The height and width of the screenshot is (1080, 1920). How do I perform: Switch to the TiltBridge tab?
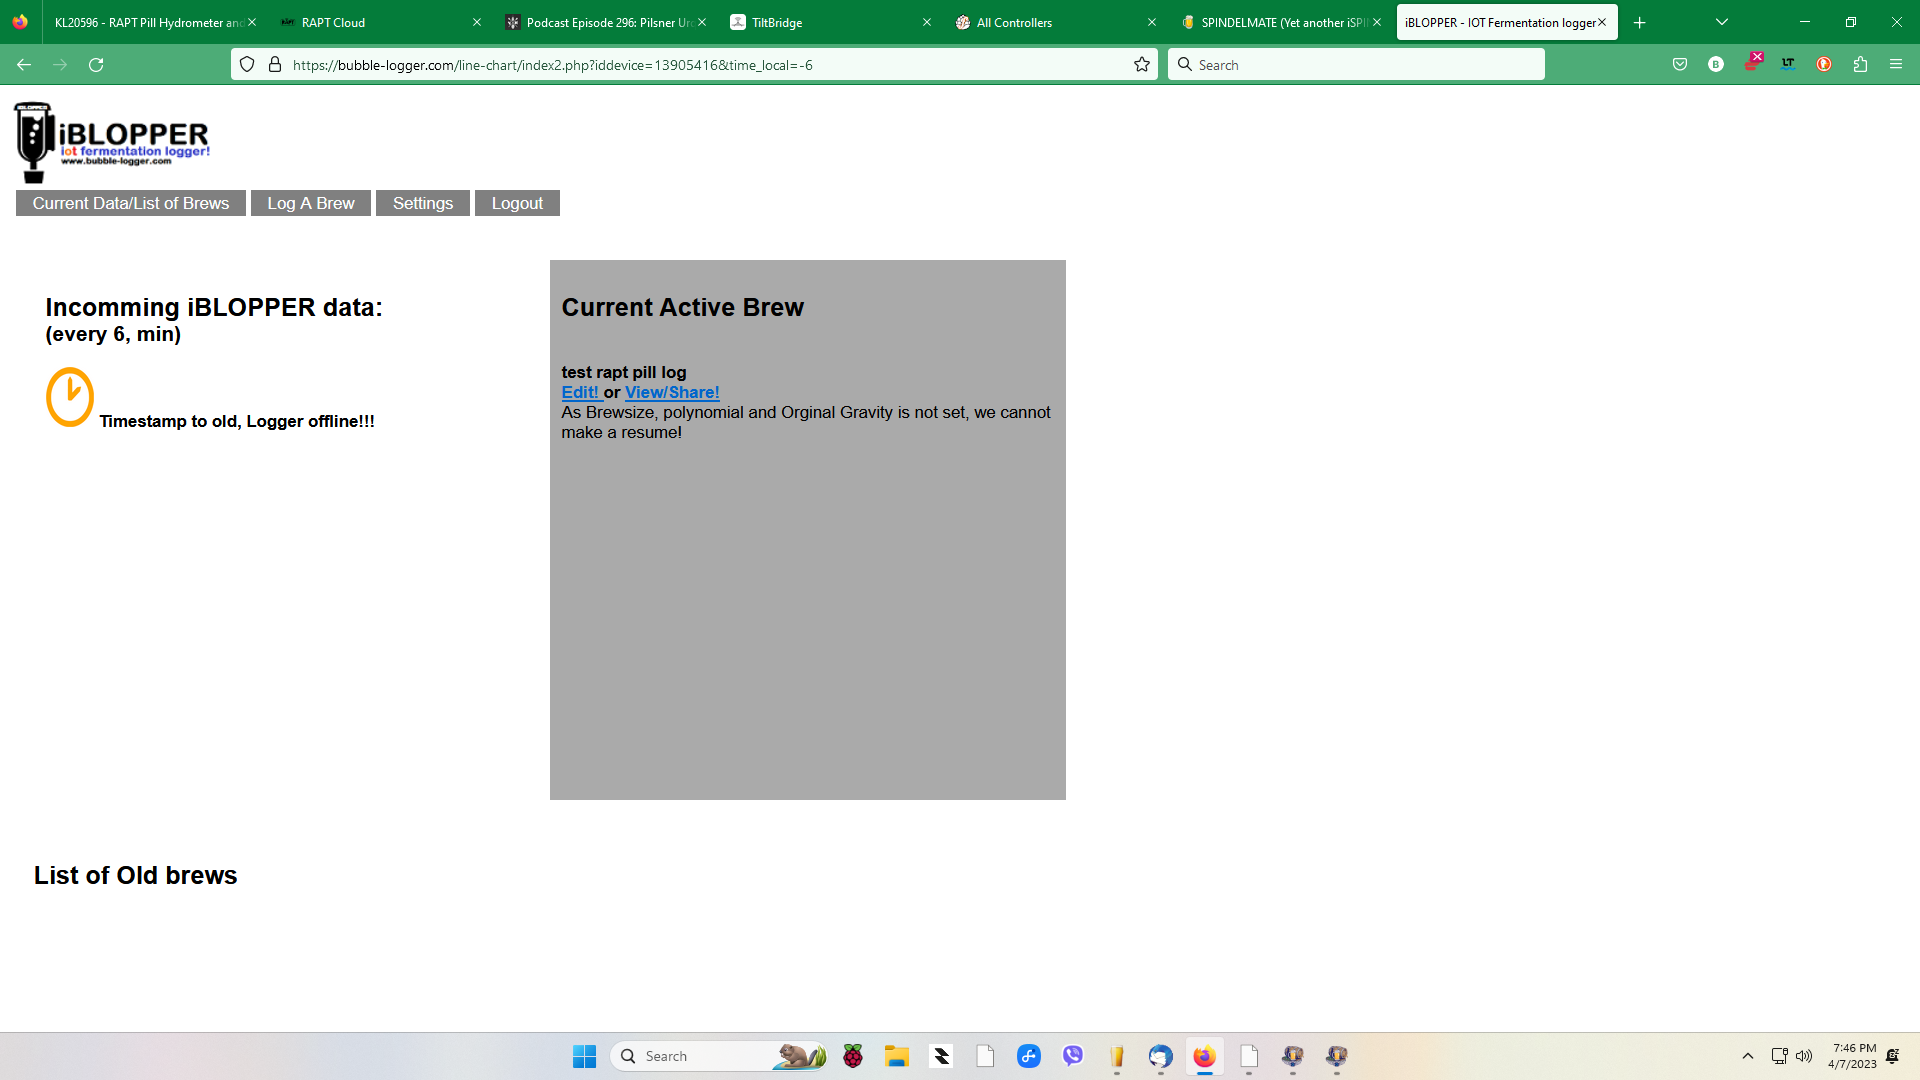[830, 22]
